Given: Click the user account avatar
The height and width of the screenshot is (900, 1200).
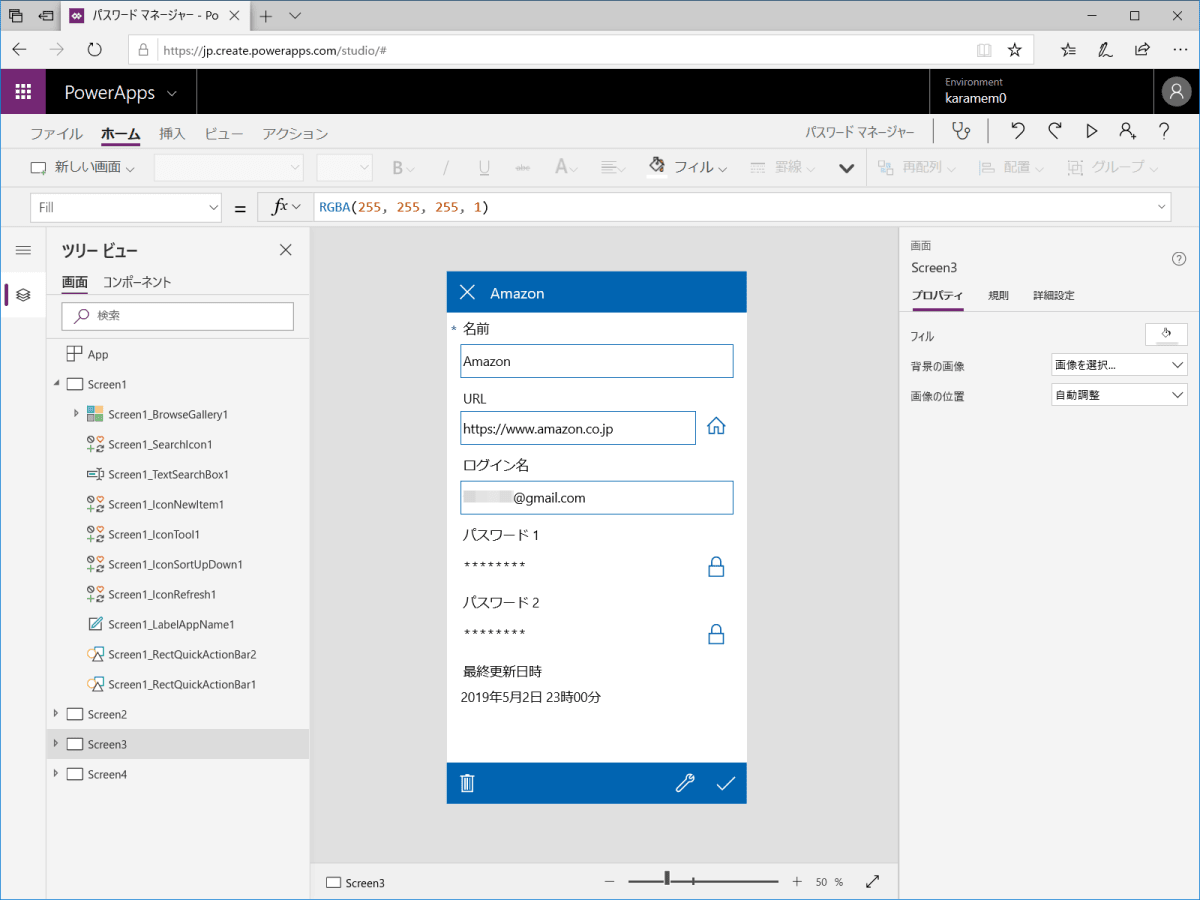Looking at the screenshot, I should click(x=1175, y=92).
